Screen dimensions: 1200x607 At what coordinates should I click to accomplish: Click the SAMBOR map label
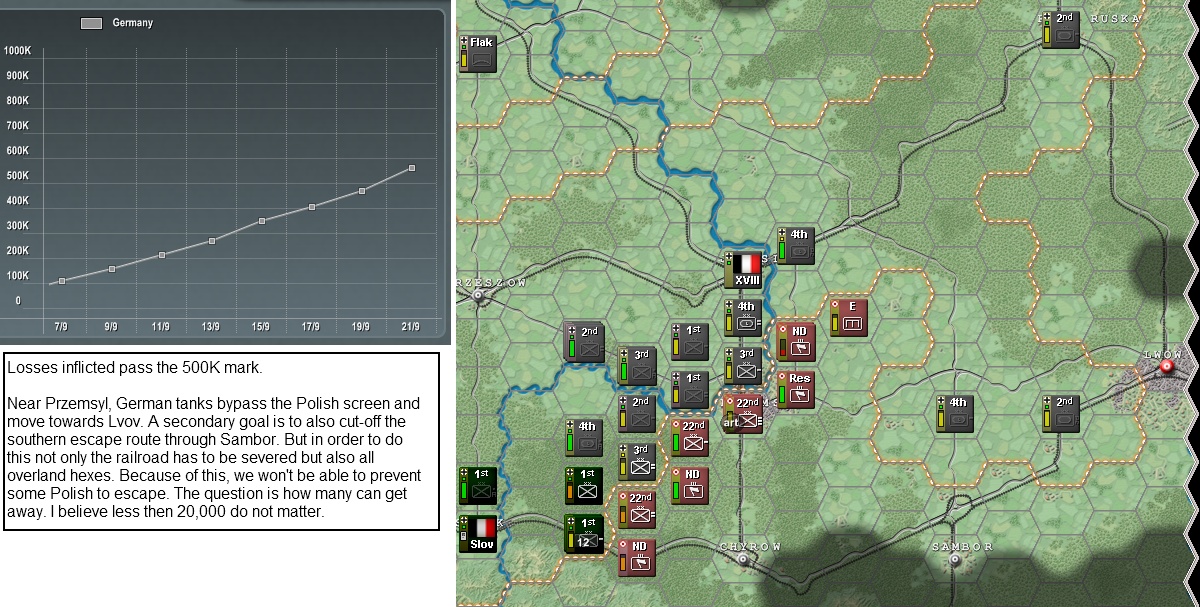click(962, 547)
